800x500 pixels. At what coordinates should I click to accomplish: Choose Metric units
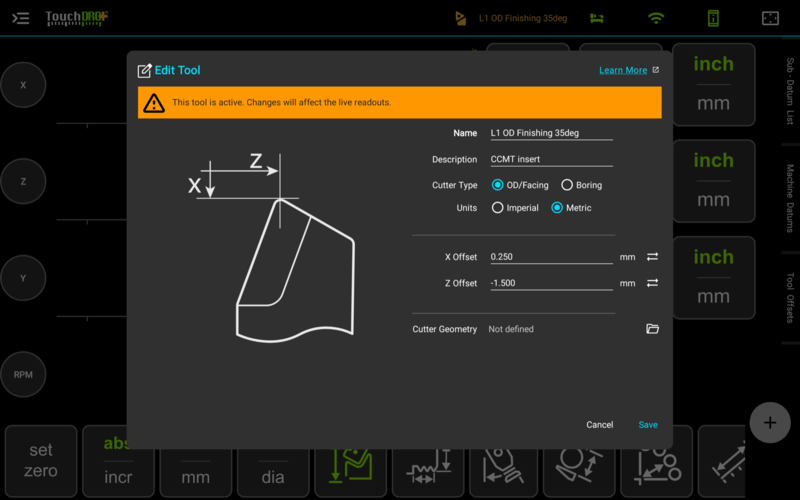(x=571, y=208)
